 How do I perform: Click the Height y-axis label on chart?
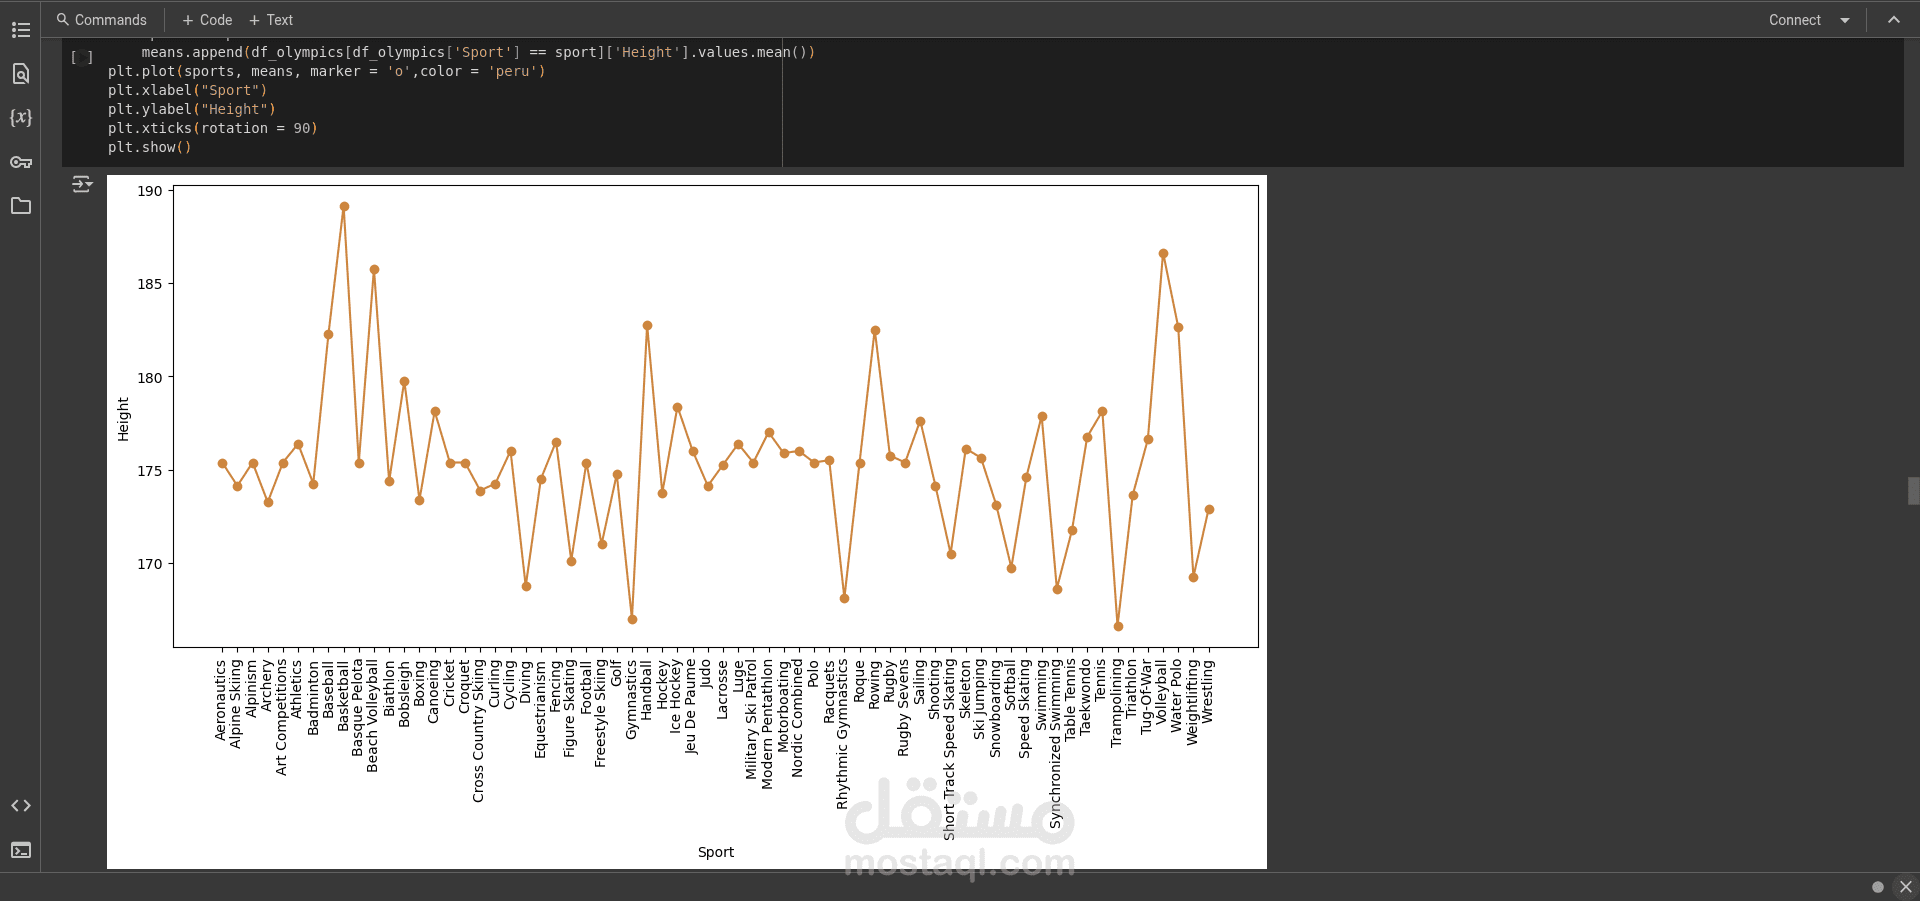(x=123, y=419)
